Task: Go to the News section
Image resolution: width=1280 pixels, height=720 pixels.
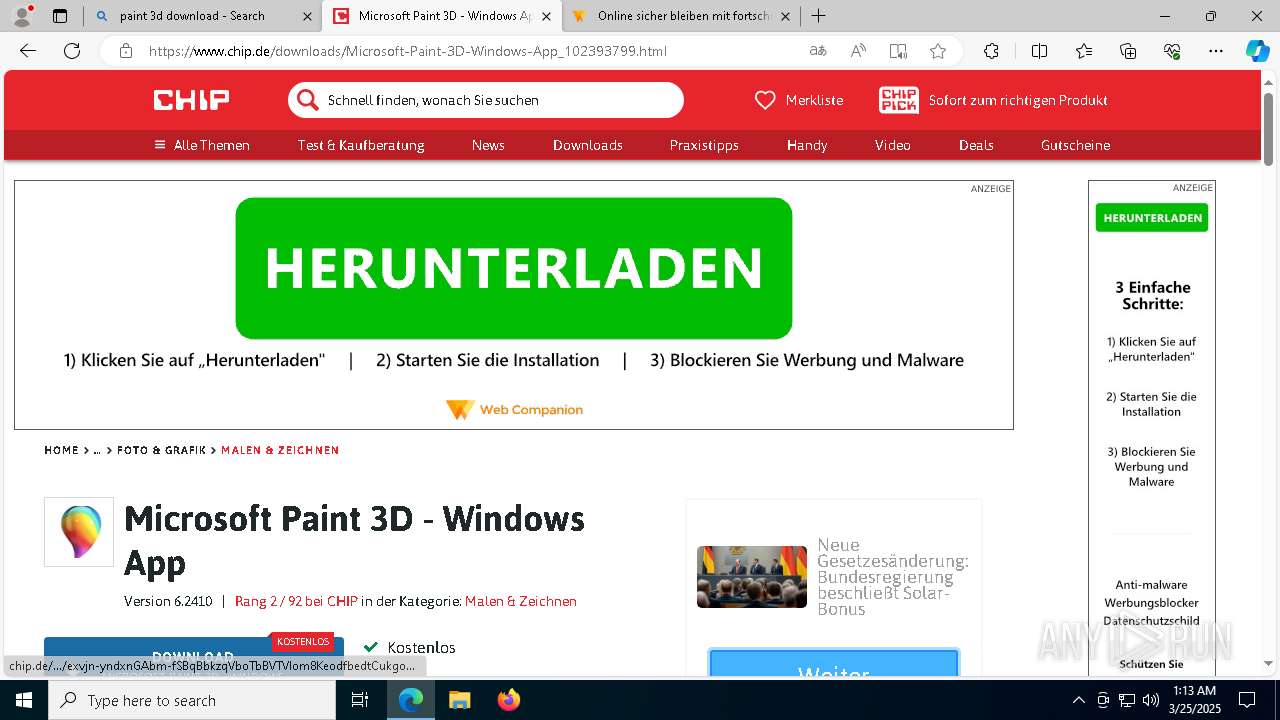Action: pyautogui.click(x=488, y=145)
